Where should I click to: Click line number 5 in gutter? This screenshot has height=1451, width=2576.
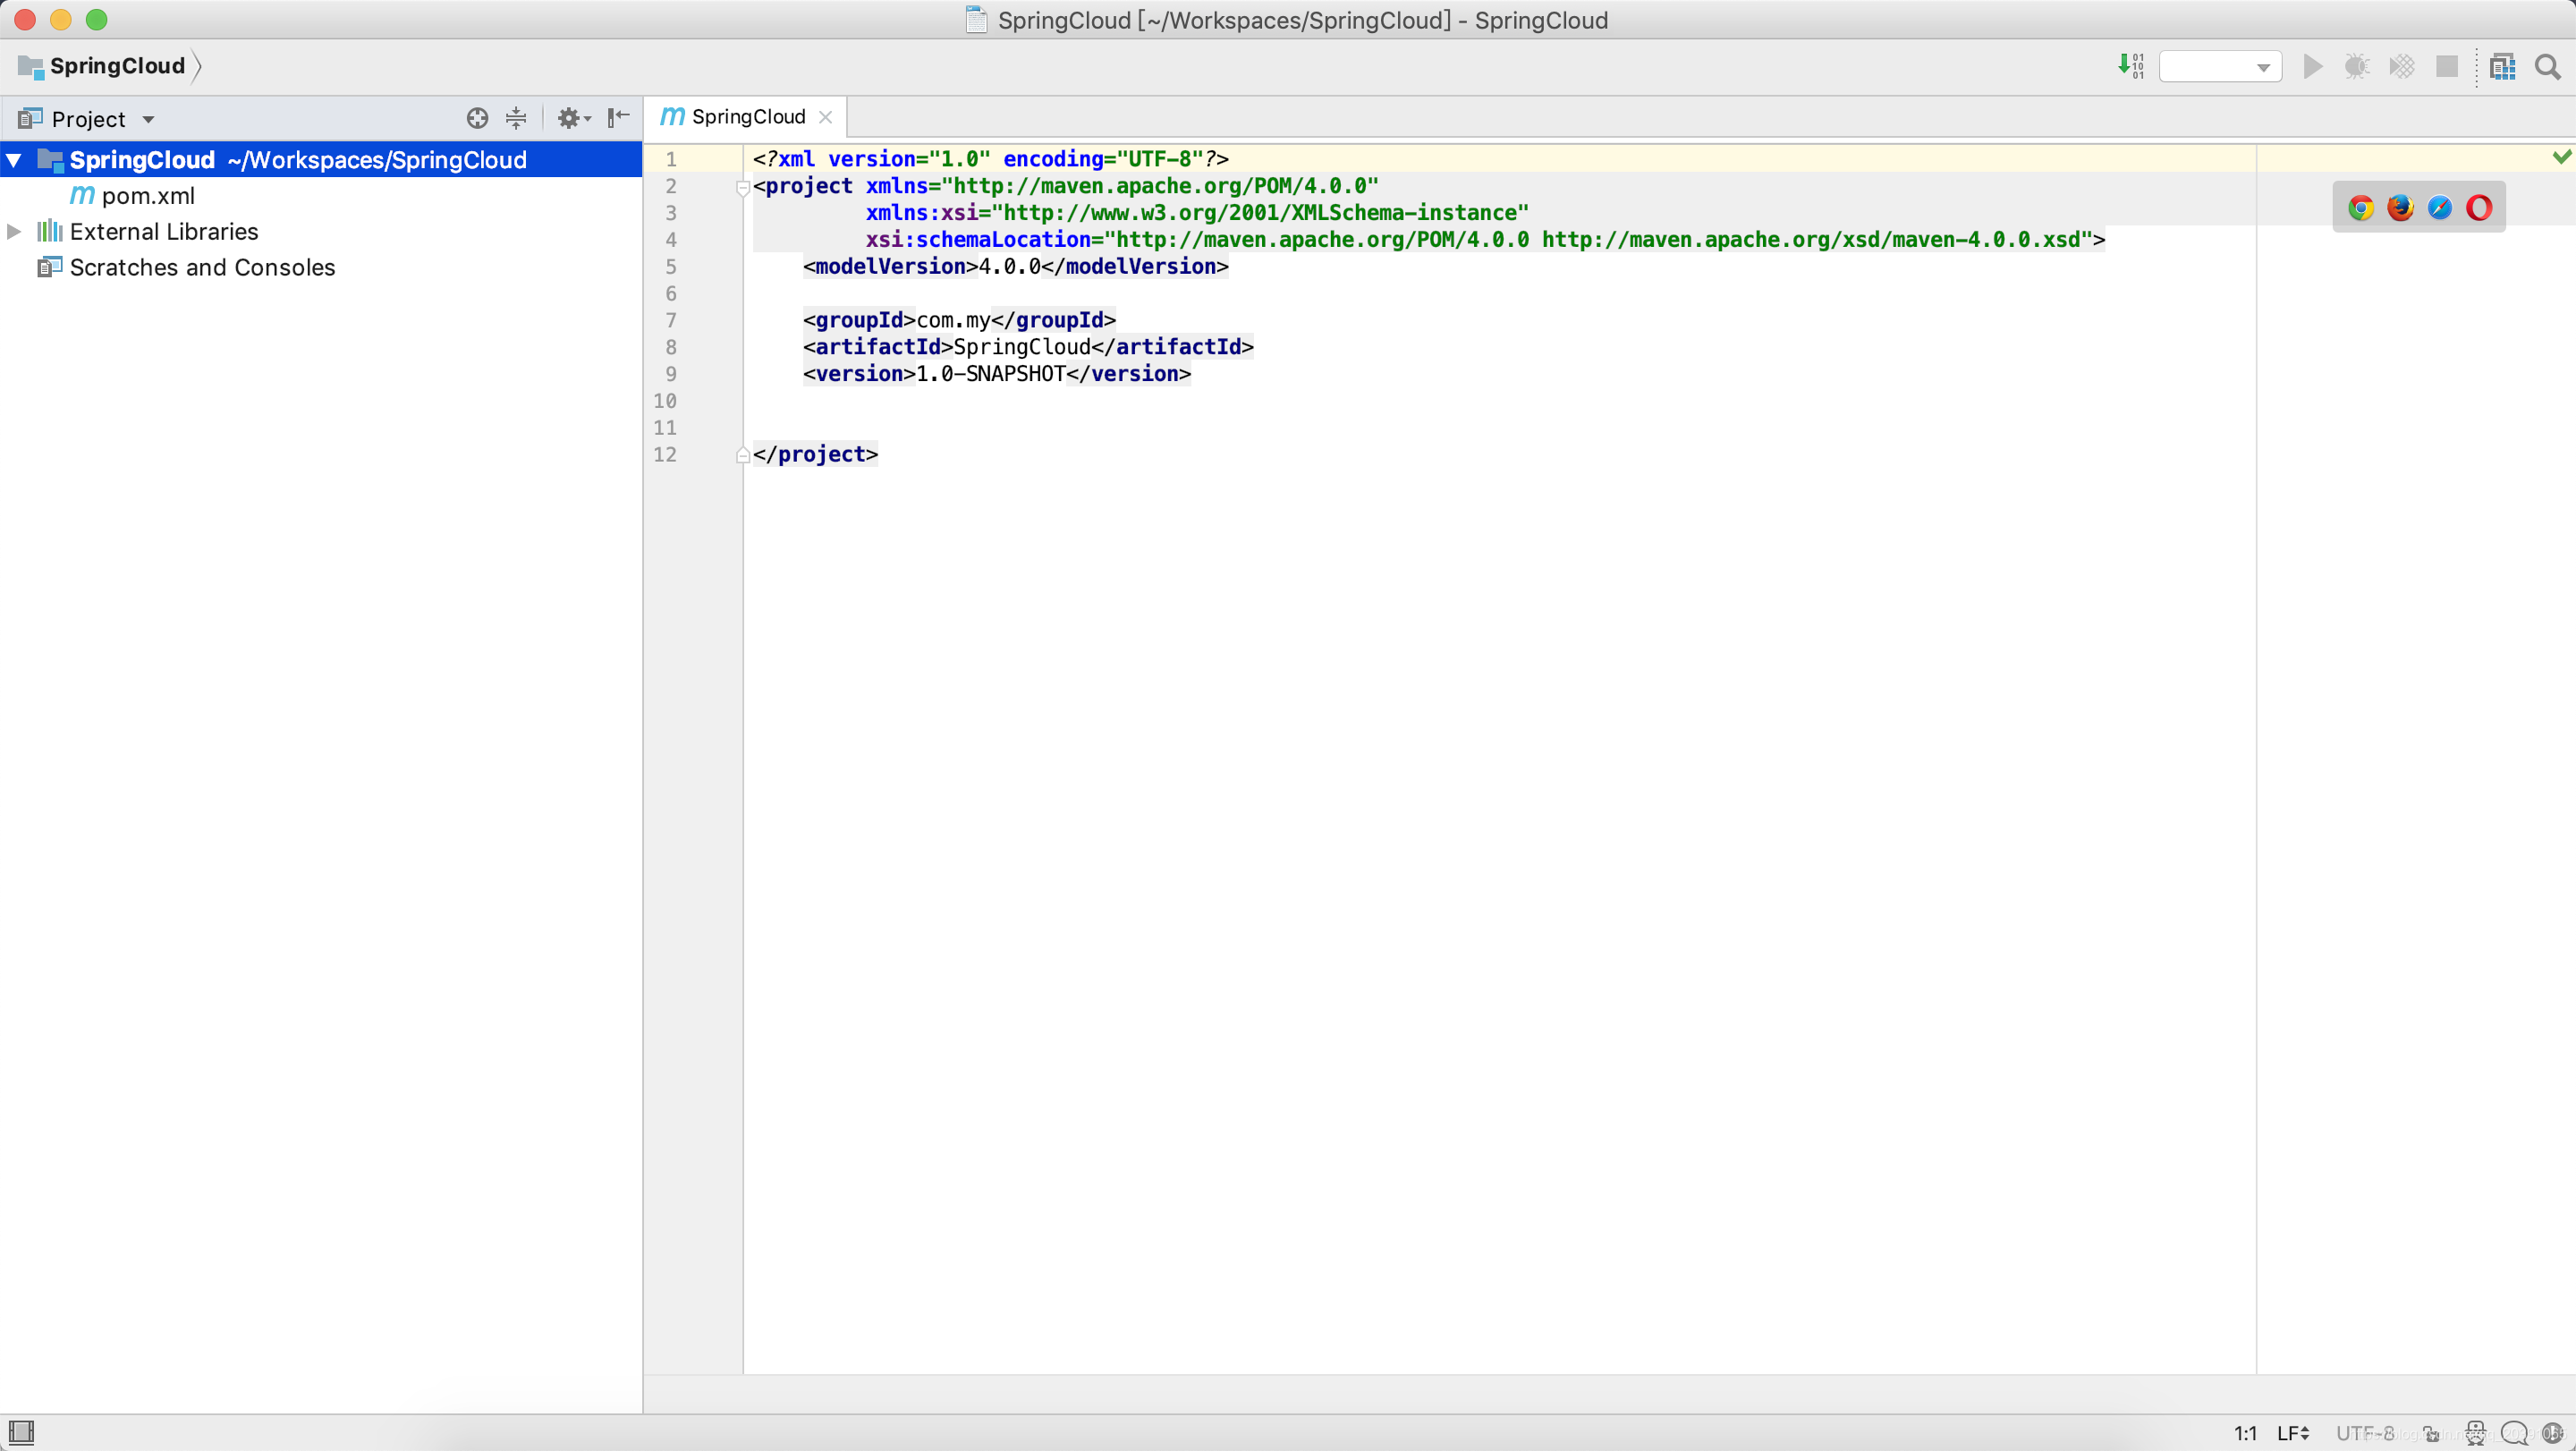(x=671, y=267)
